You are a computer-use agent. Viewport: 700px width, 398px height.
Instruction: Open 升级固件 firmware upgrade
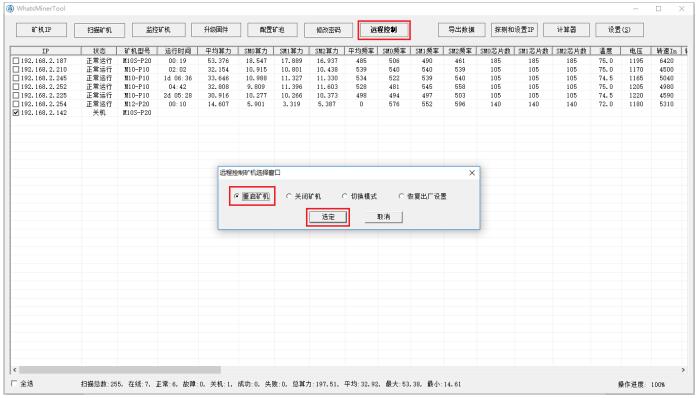tap(216, 30)
